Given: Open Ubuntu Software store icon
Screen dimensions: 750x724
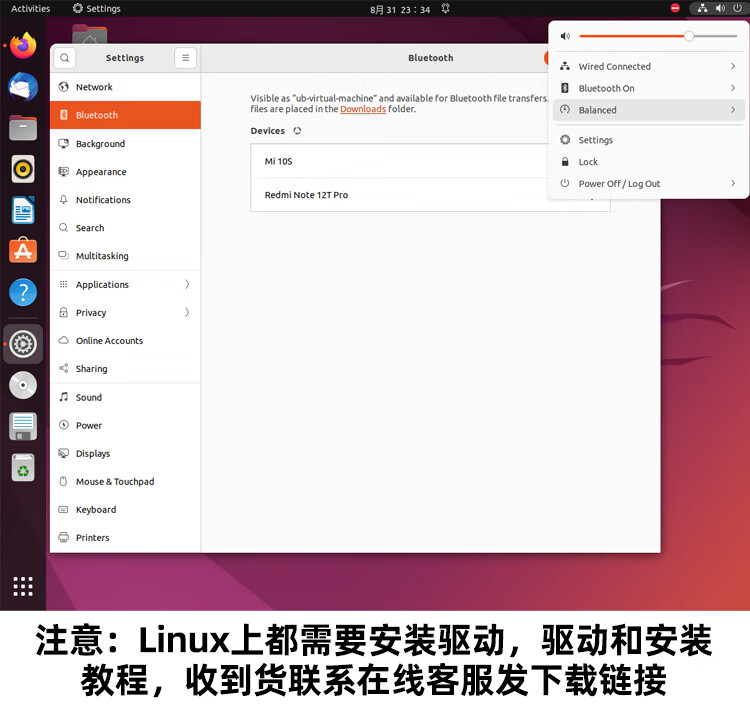Looking at the screenshot, I should pos(23,250).
